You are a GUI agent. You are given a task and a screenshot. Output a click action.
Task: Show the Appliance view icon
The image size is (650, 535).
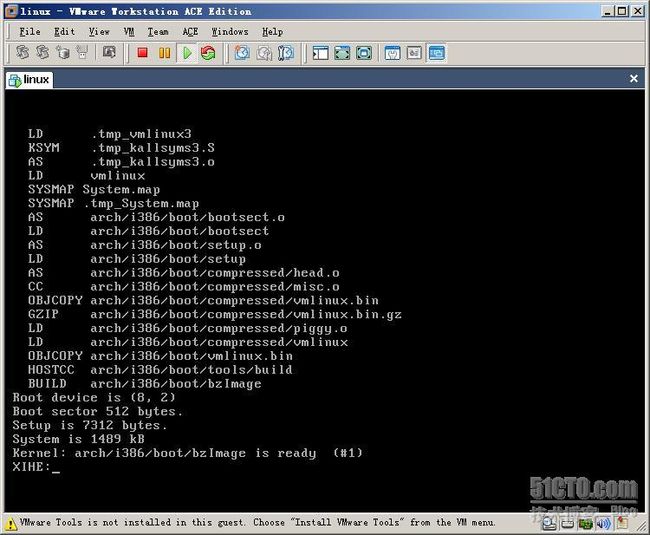414,53
